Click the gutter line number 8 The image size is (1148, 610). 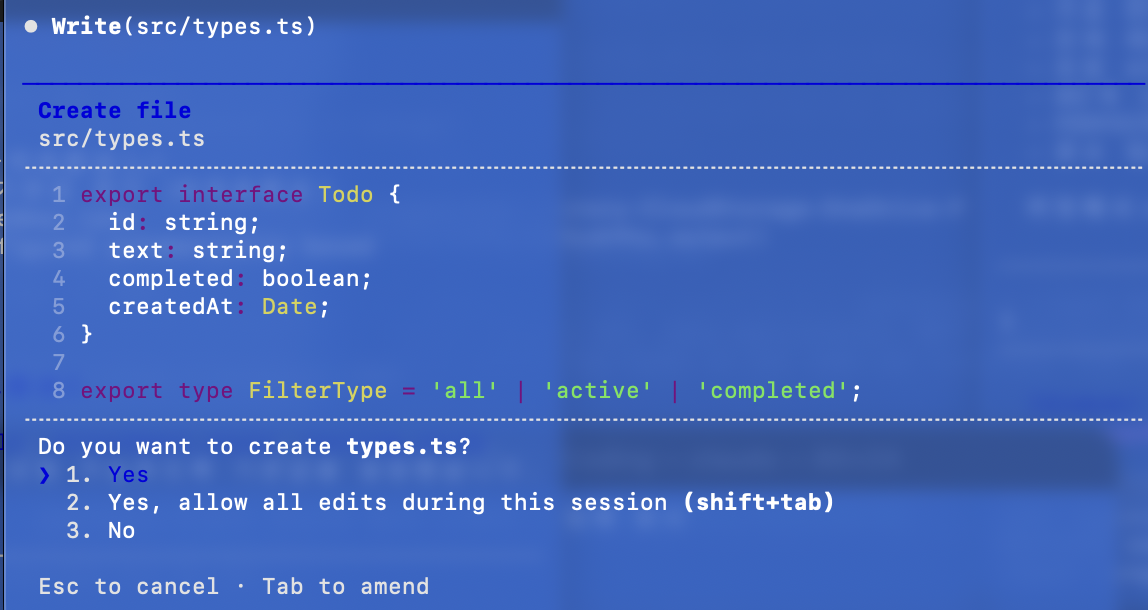click(58, 390)
